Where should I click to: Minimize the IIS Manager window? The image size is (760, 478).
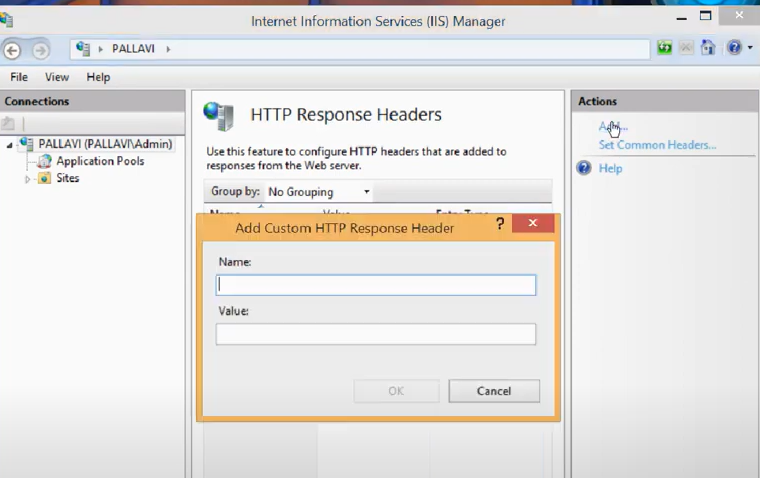point(681,18)
